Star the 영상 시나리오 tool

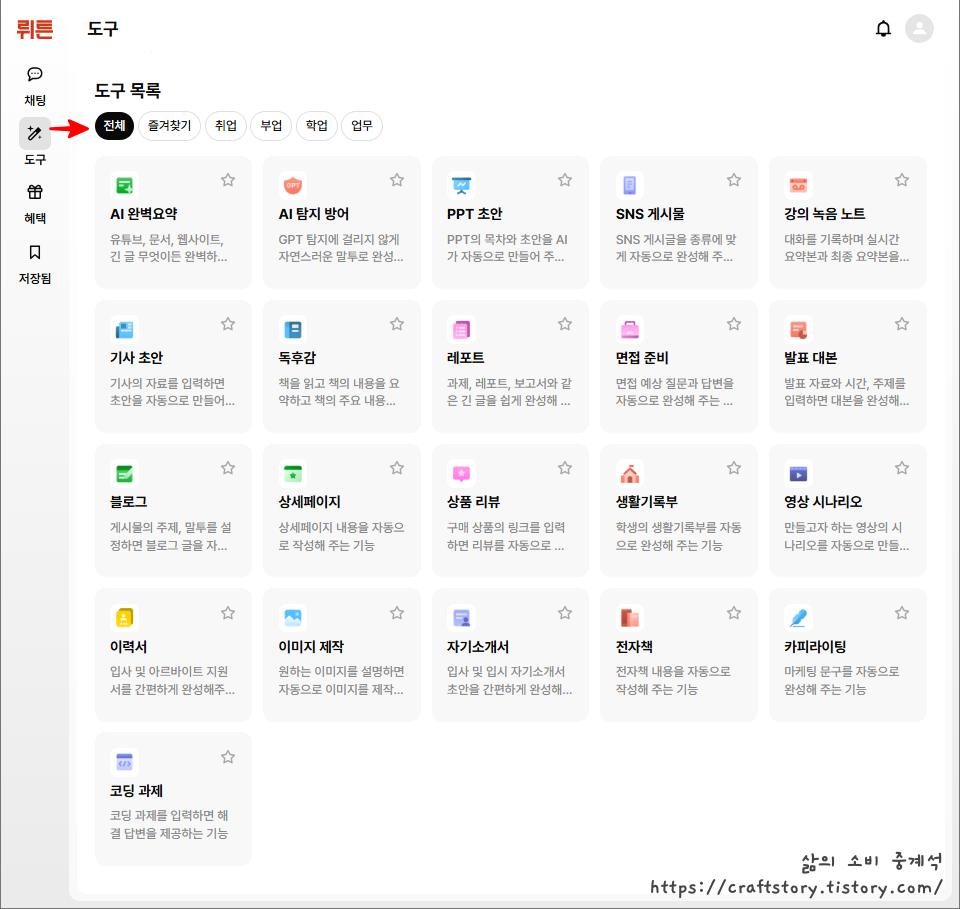tap(901, 468)
